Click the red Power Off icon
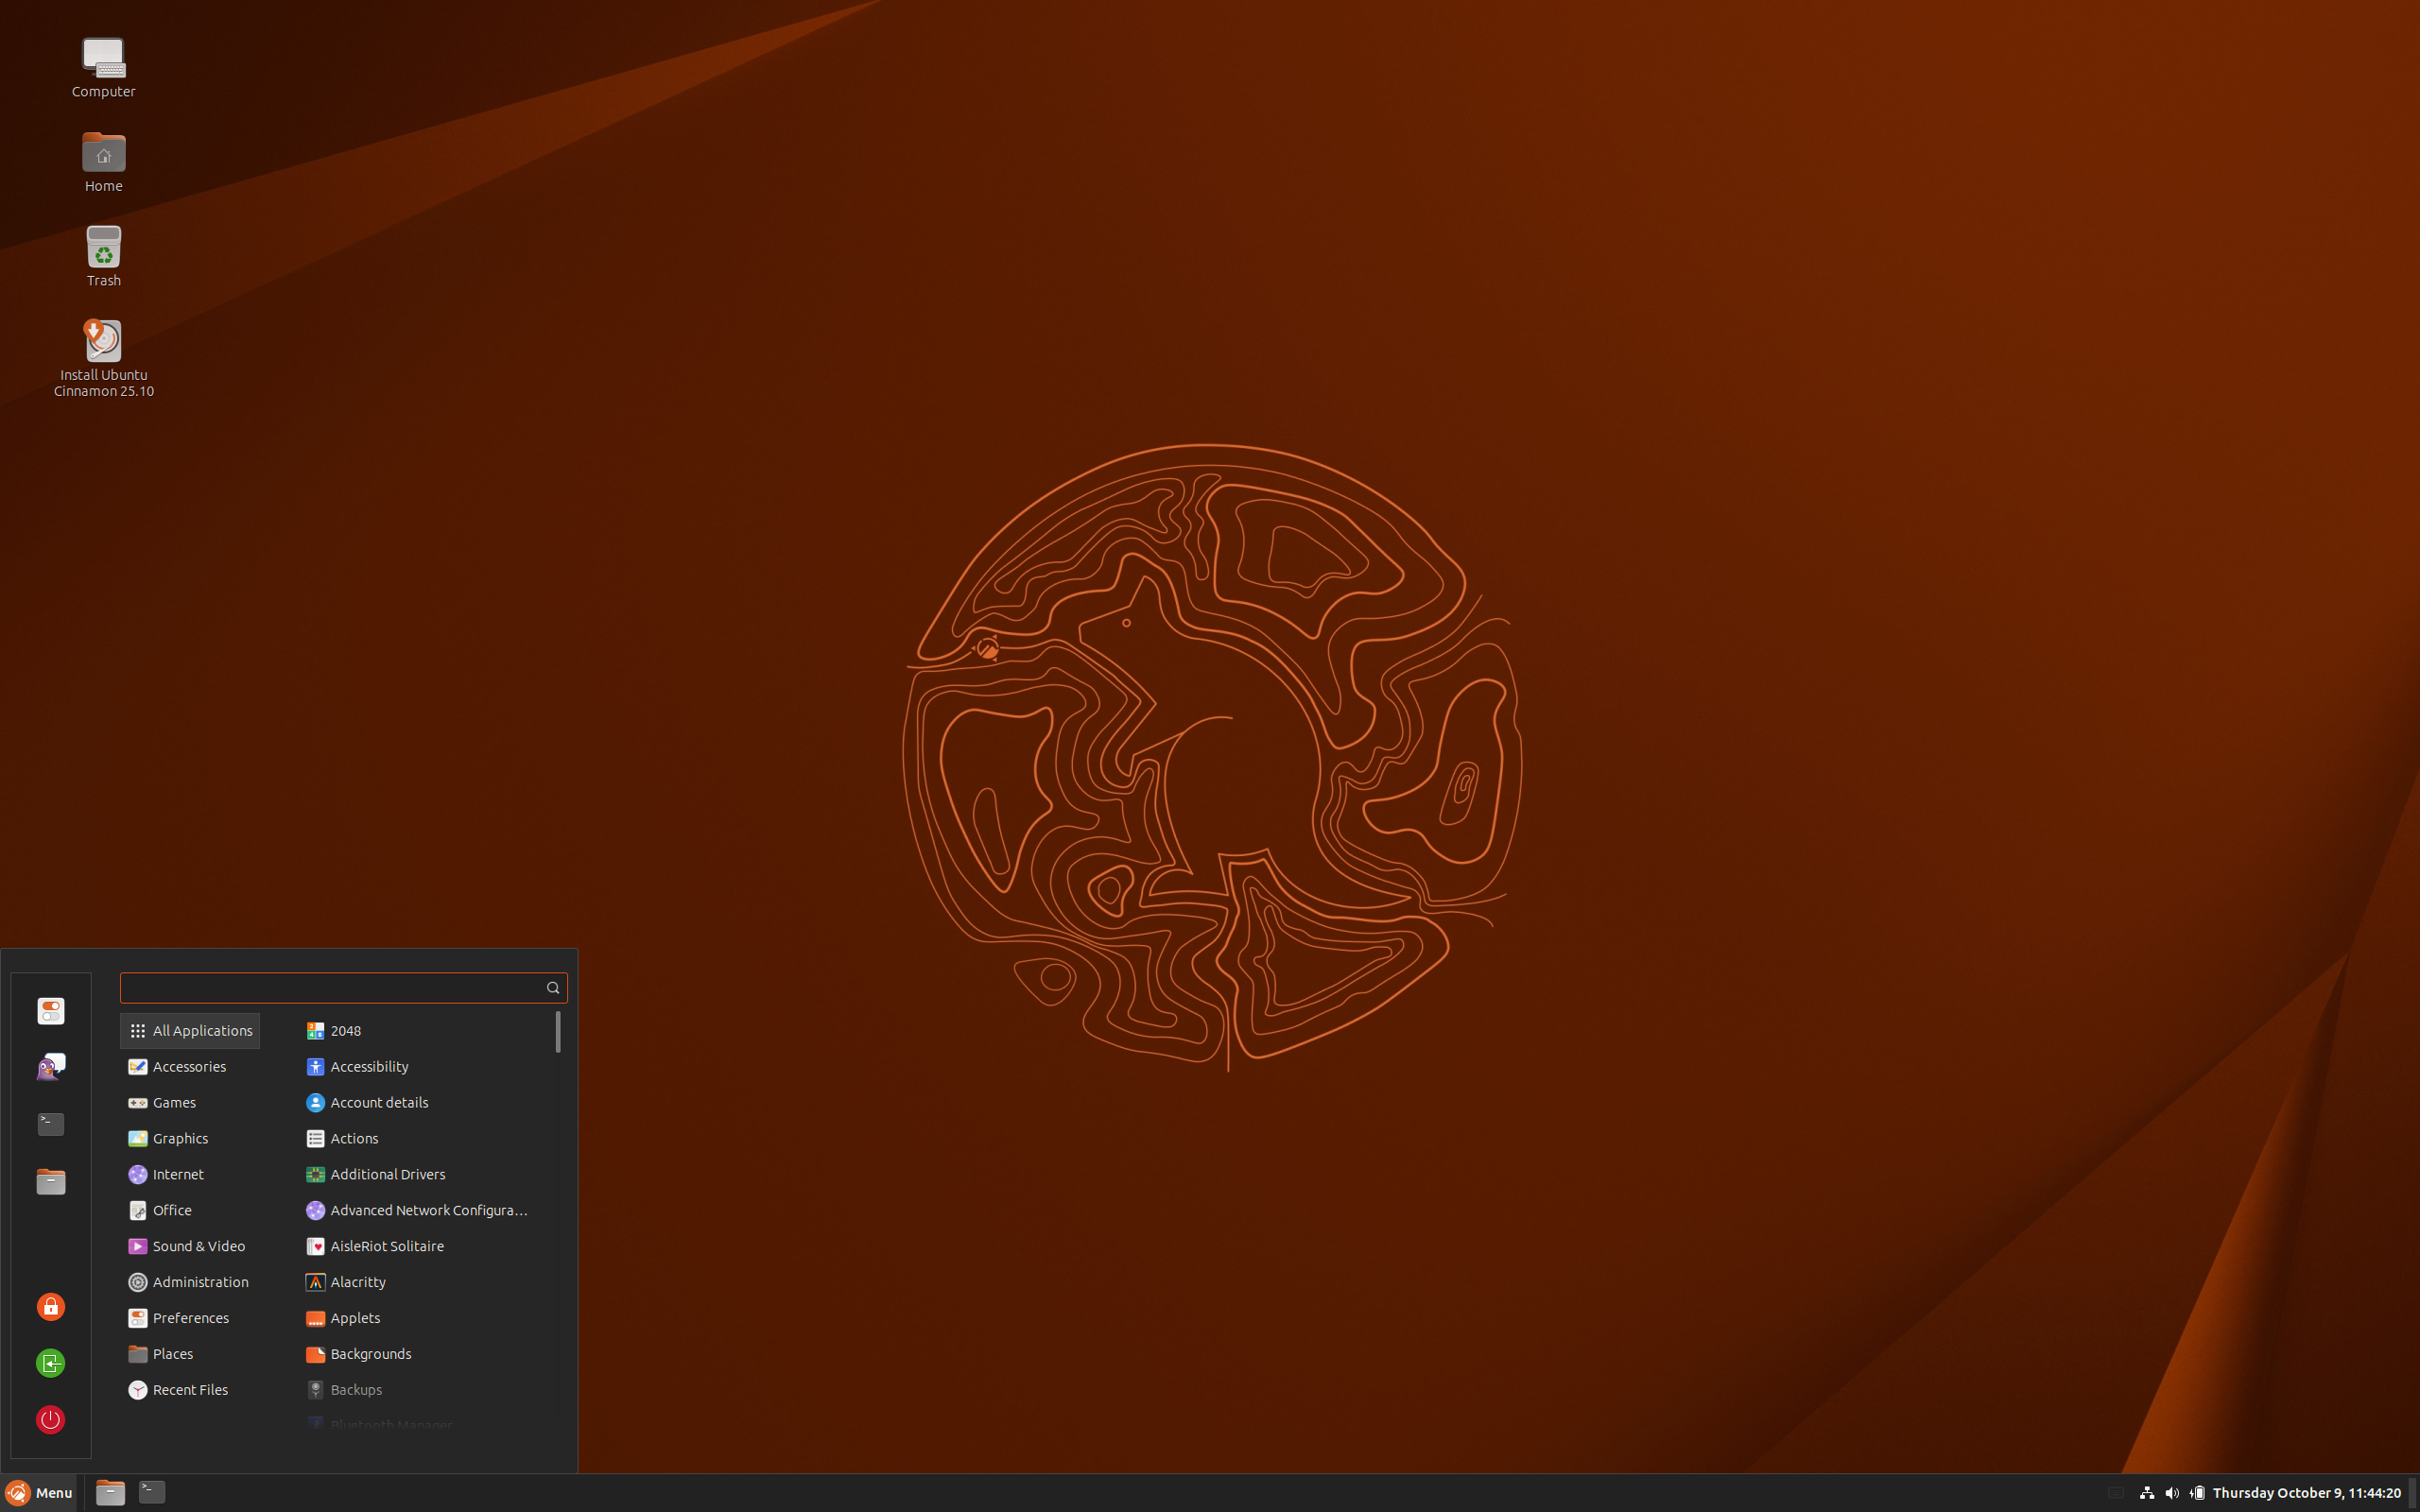Screen dimensions: 2420x1512 point(51,1419)
